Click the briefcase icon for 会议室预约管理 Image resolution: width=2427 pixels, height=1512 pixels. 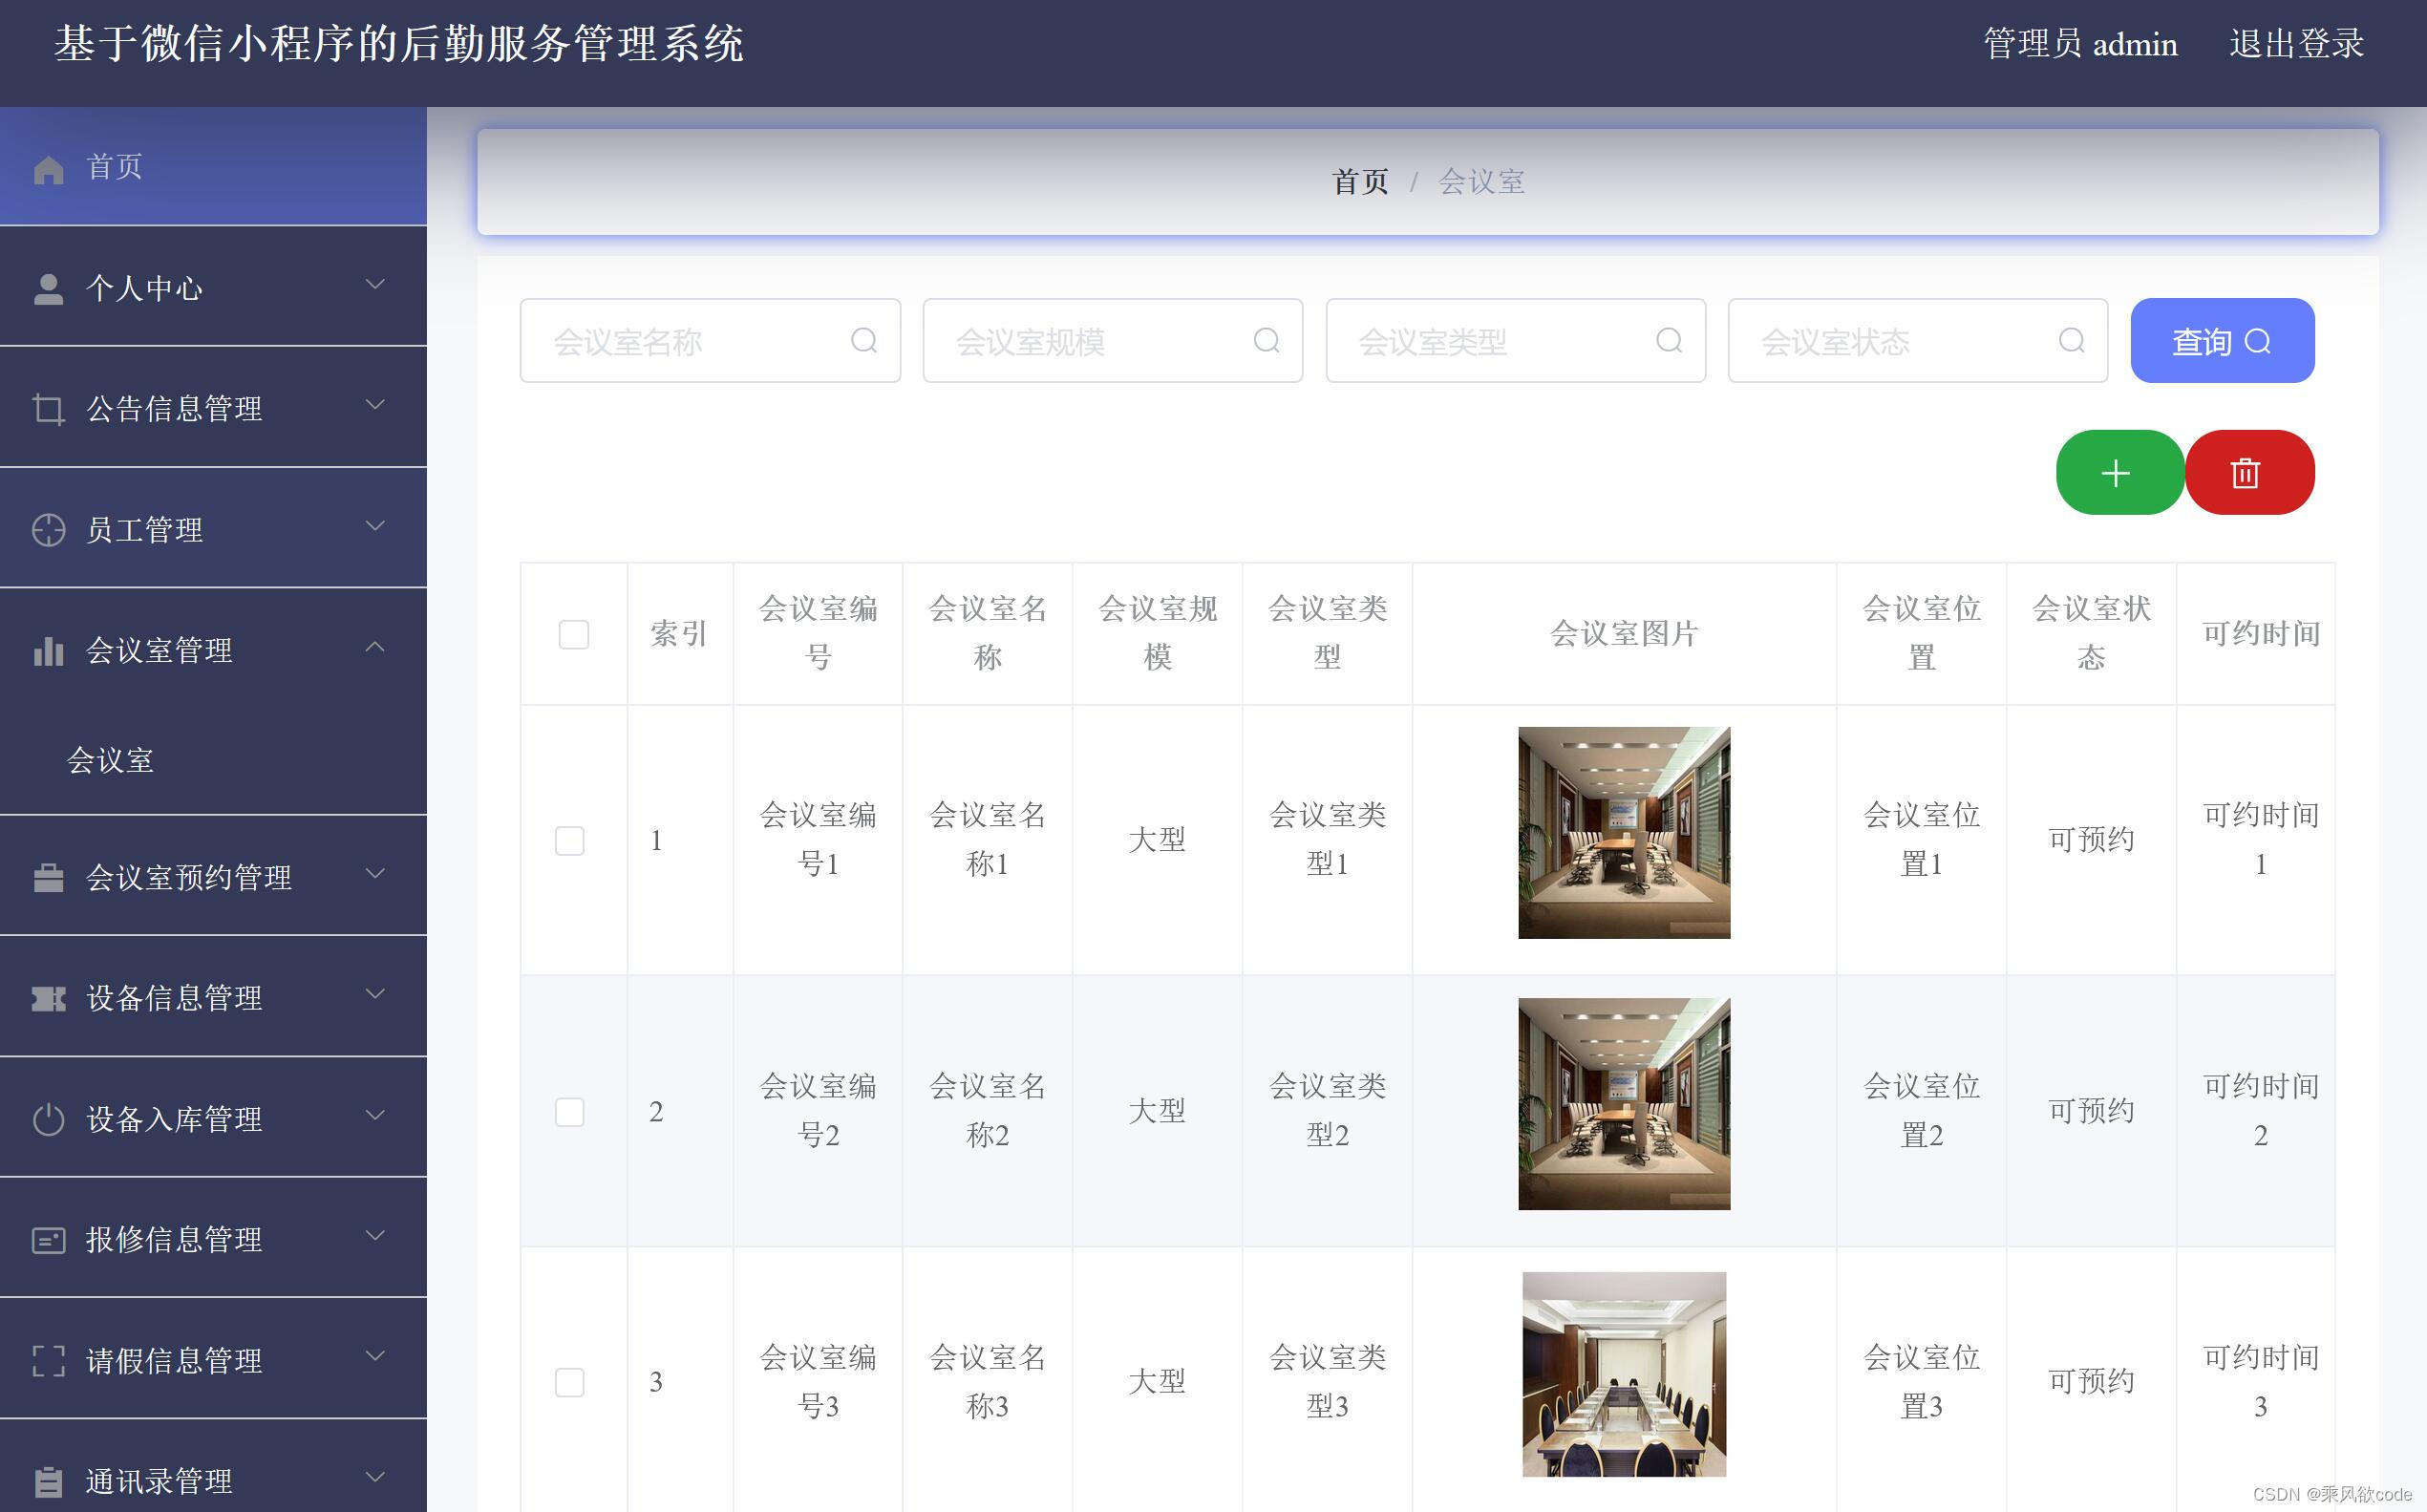pyautogui.click(x=48, y=878)
